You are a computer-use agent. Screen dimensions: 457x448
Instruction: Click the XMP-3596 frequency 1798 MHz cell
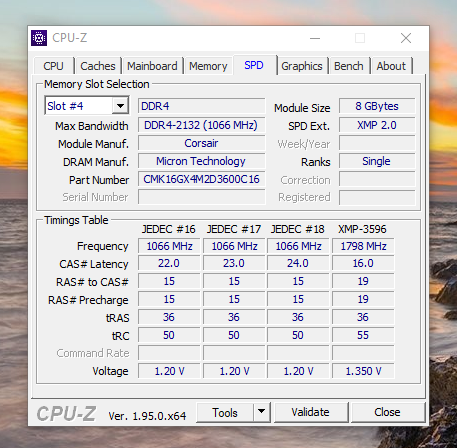click(x=363, y=246)
